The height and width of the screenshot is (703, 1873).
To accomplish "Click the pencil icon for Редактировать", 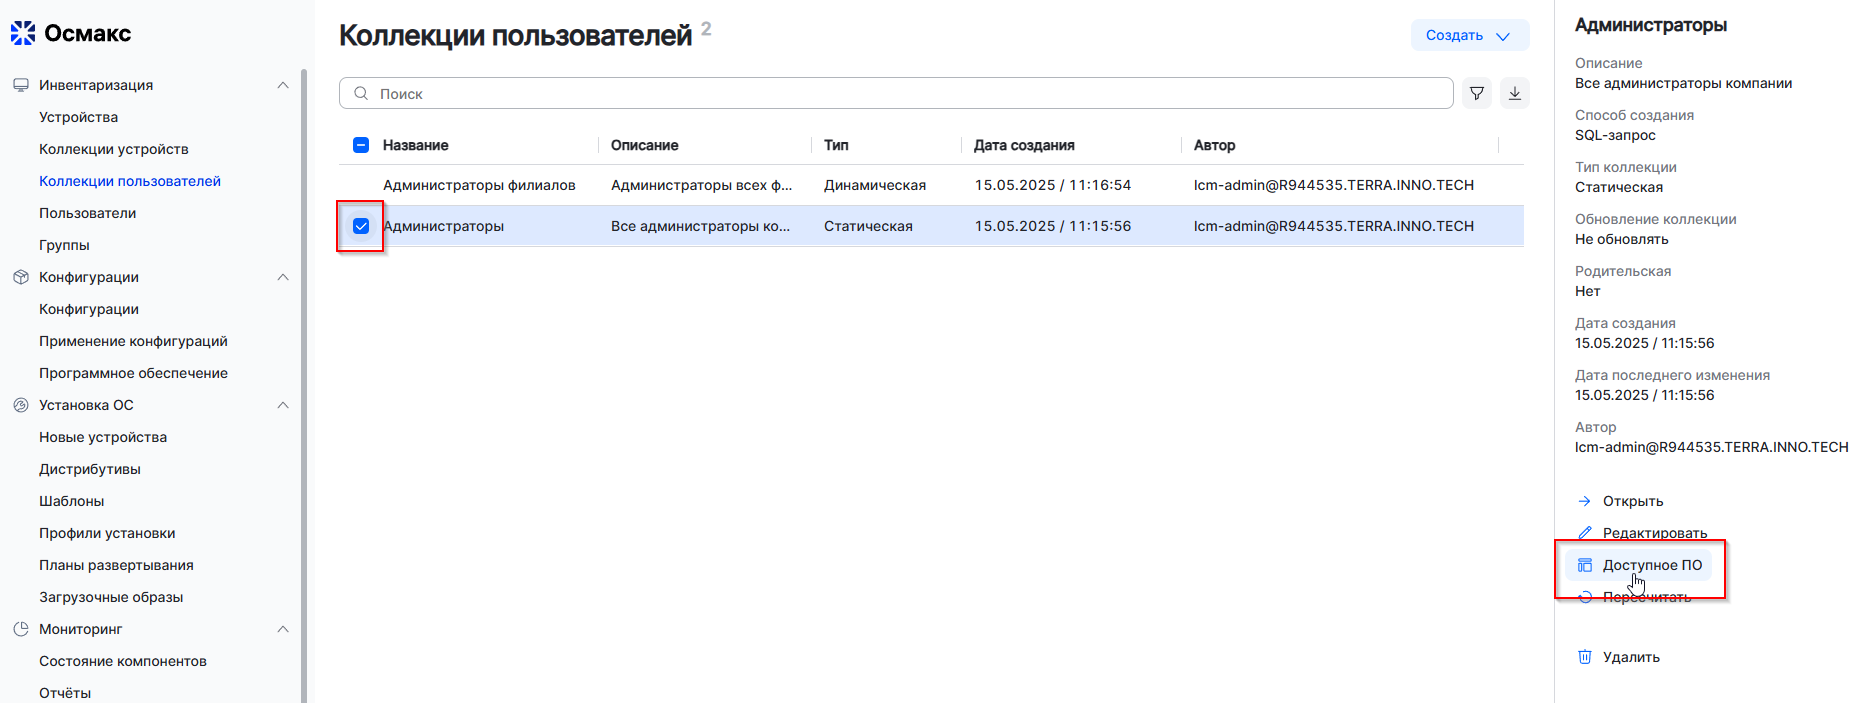I will pos(1585,533).
